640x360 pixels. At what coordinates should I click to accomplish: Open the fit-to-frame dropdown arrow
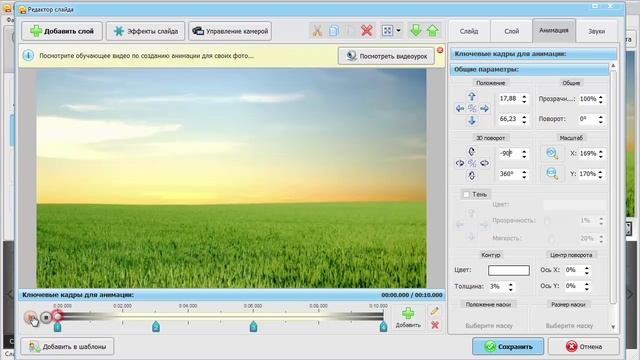(398, 31)
